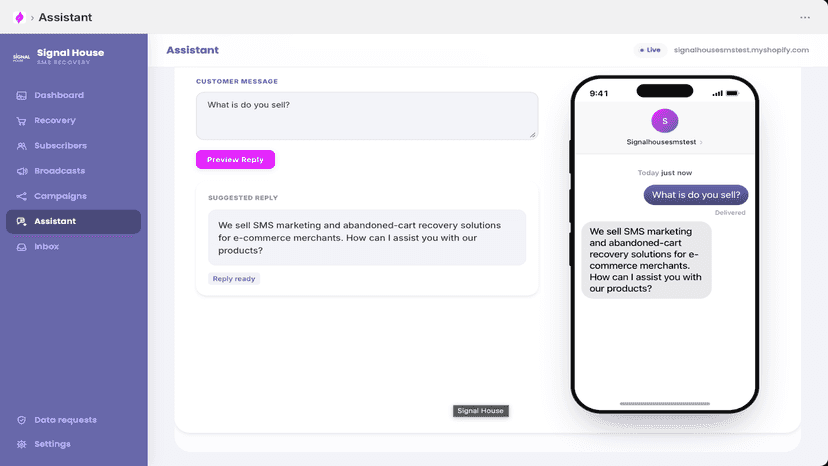Click the phone signal strength icon

[x=717, y=94]
